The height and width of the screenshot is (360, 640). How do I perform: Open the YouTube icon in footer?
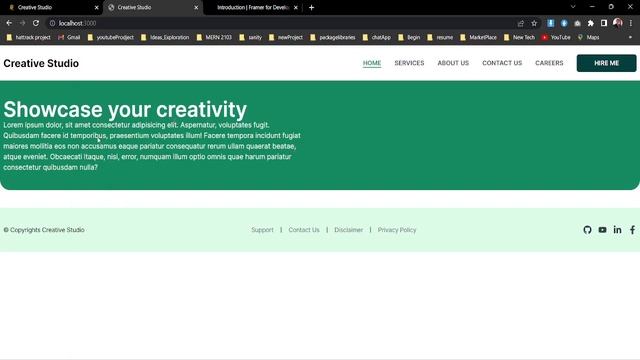(602, 230)
